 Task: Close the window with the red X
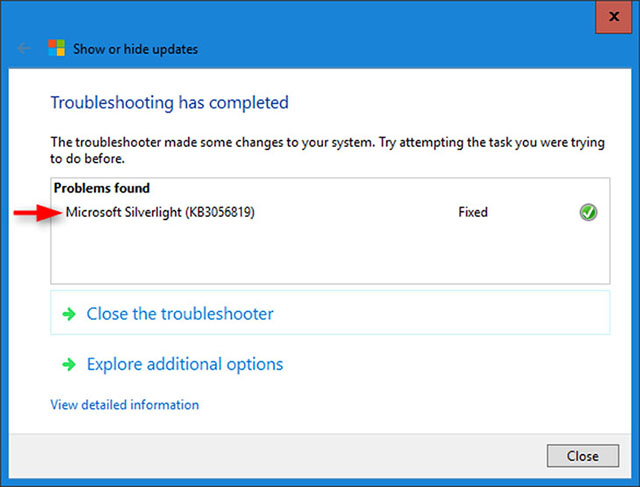point(613,17)
